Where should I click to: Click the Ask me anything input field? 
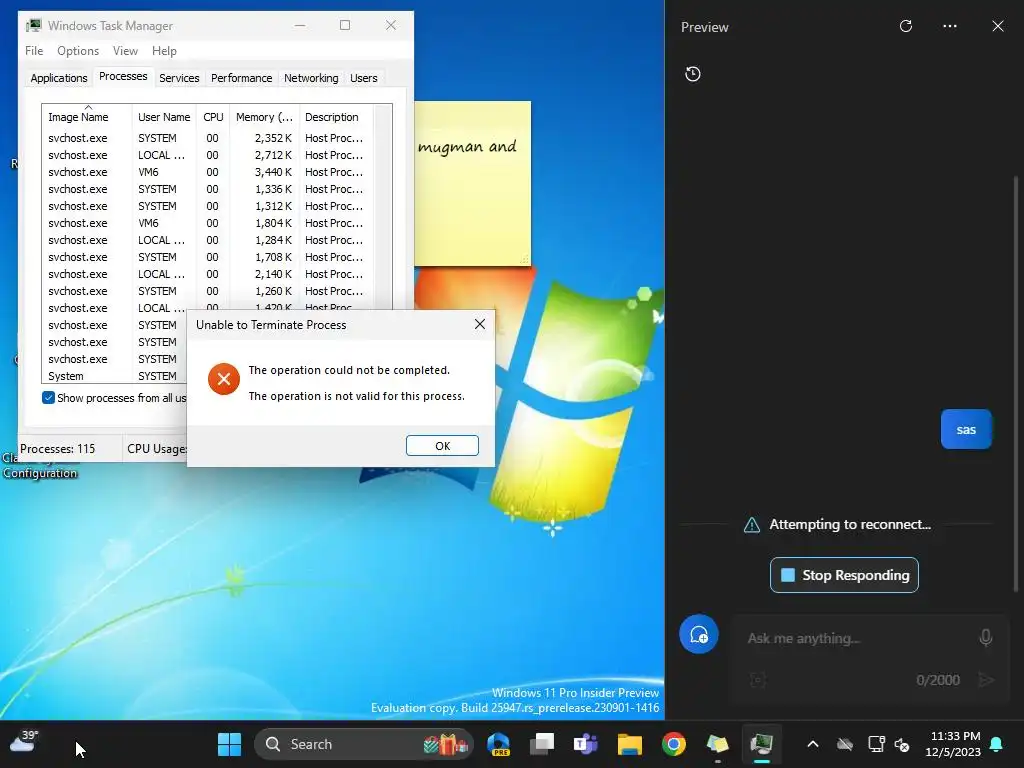click(856, 638)
